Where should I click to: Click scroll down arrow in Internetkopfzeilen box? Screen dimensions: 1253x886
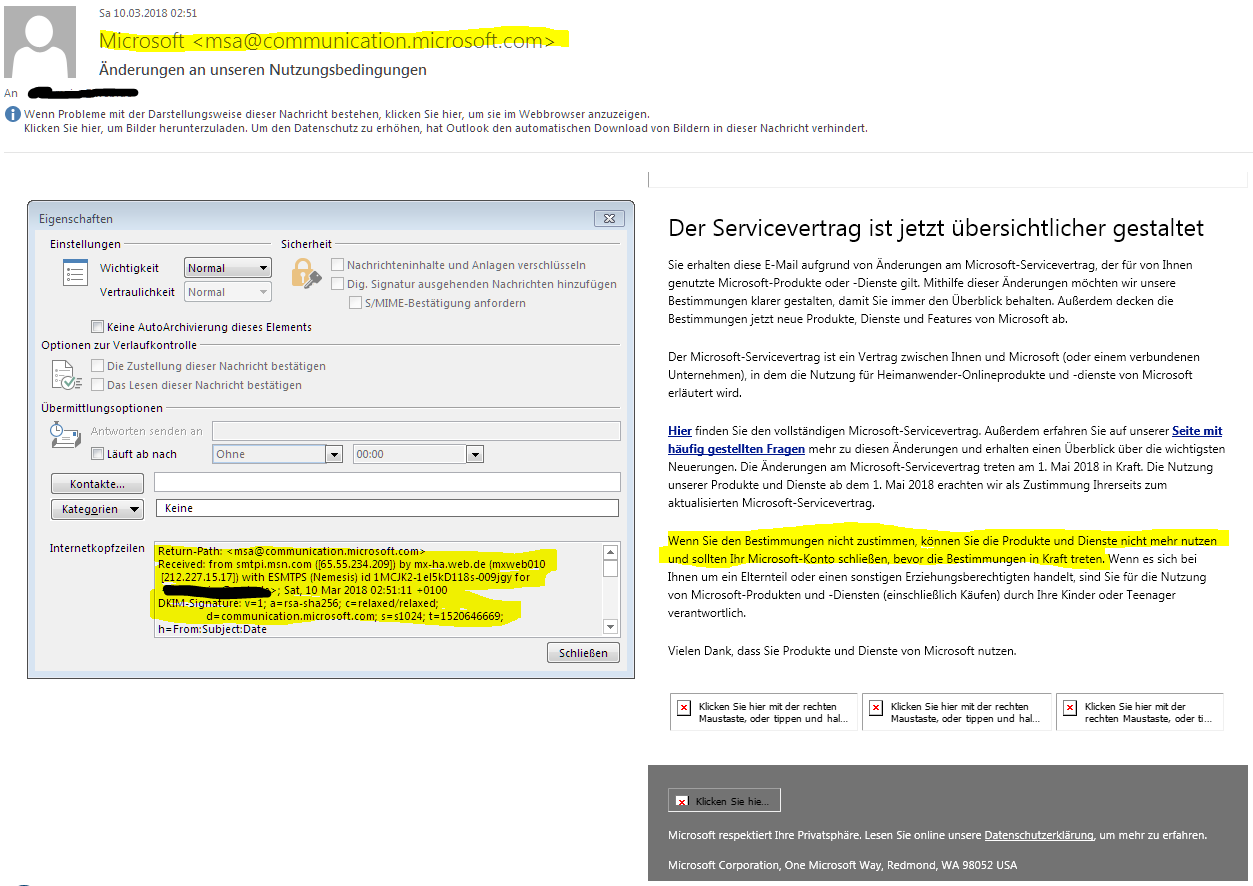coord(610,627)
